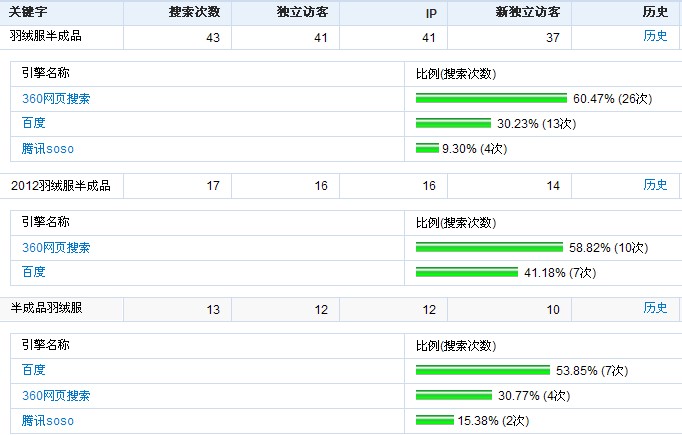Click 腾讯soso link with 15.38% share
The width and height of the screenshot is (682, 435).
pos(48,420)
